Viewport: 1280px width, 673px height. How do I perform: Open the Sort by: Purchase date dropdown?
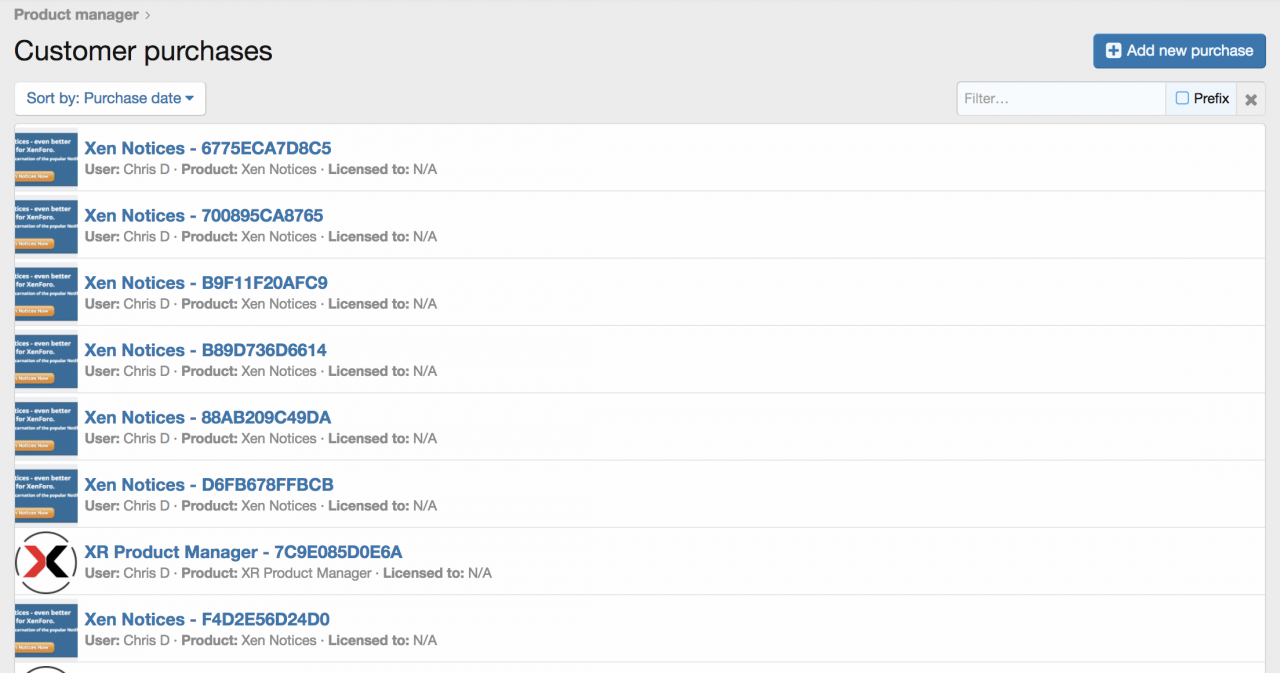[x=110, y=98]
